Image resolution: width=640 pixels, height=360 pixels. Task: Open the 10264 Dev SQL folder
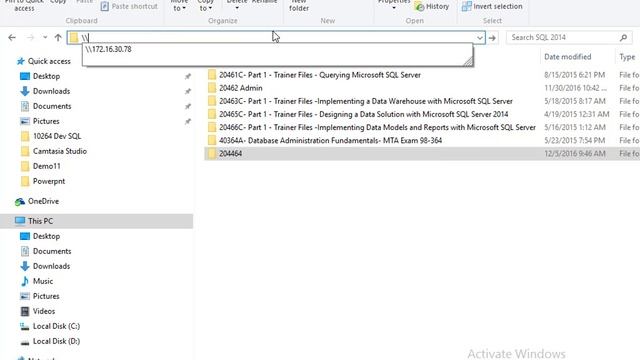click(x=57, y=136)
